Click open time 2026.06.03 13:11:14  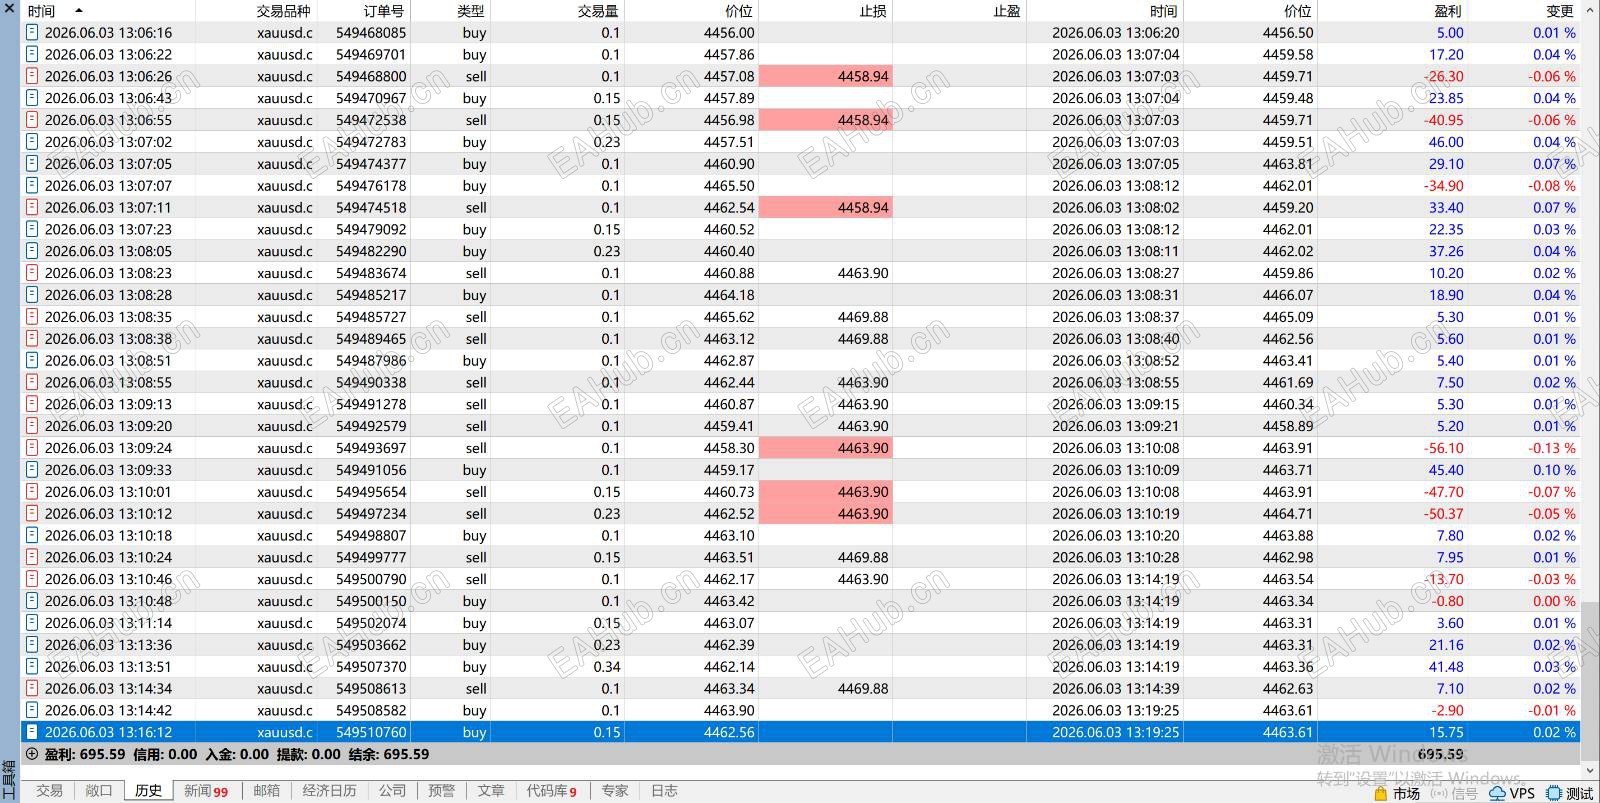point(108,623)
